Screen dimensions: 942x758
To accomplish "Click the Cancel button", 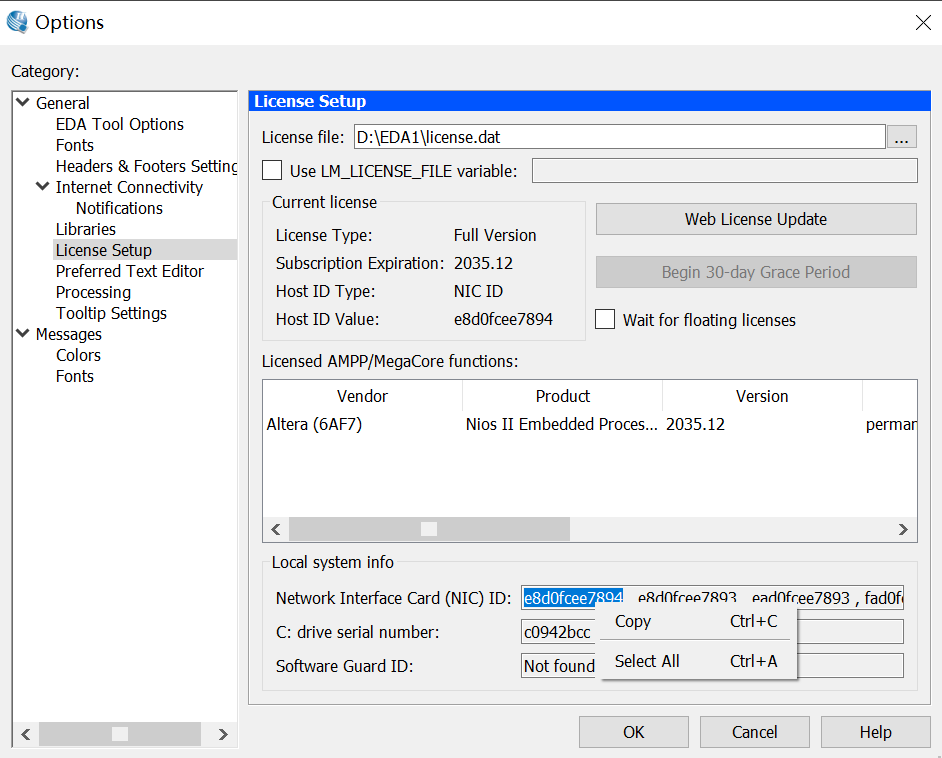I will click(754, 731).
